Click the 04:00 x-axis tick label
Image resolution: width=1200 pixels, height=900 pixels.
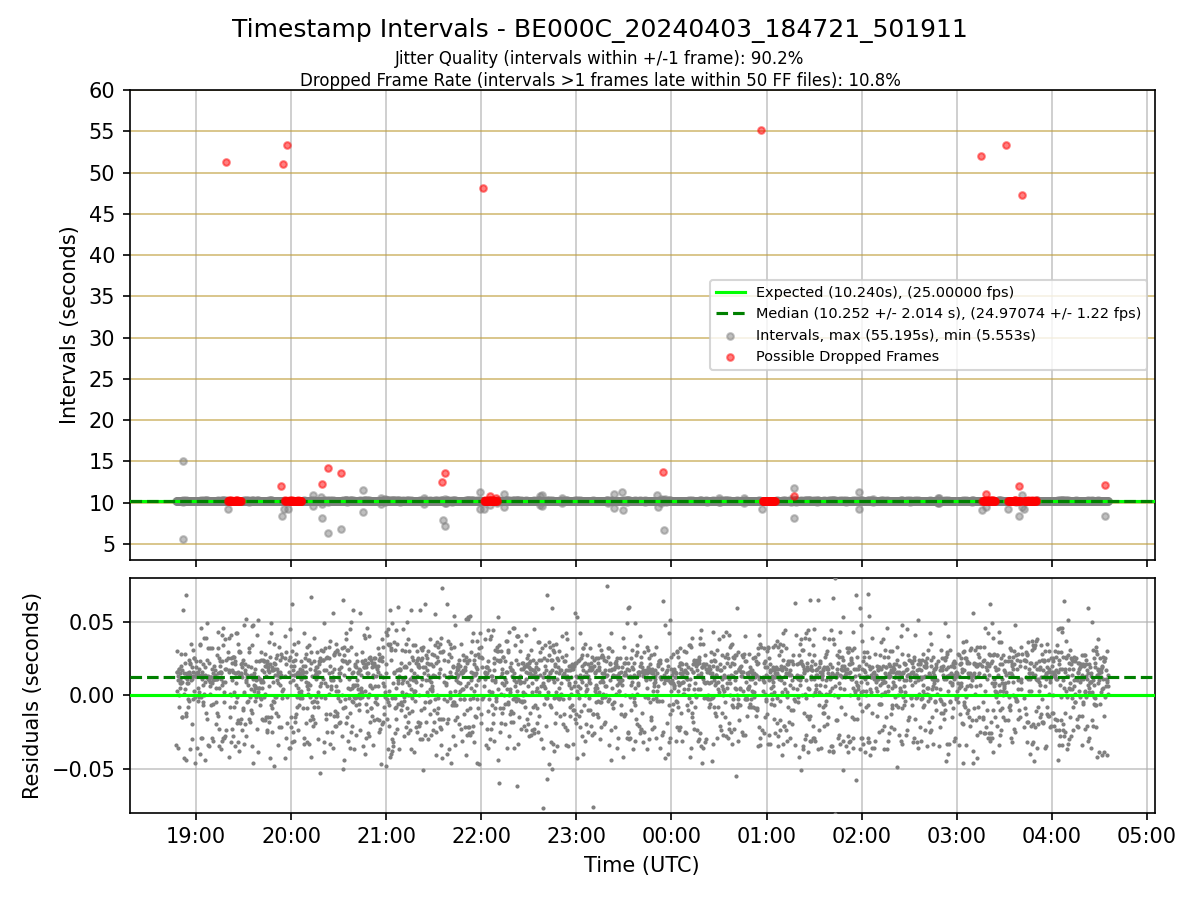tap(1052, 834)
